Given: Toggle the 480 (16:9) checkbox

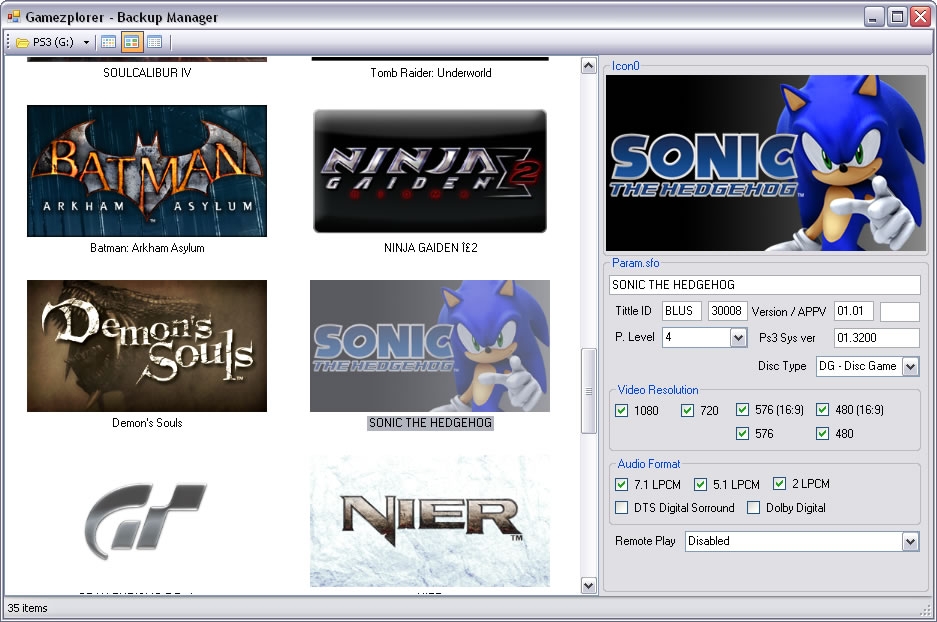Looking at the screenshot, I should (x=822, y=409).
